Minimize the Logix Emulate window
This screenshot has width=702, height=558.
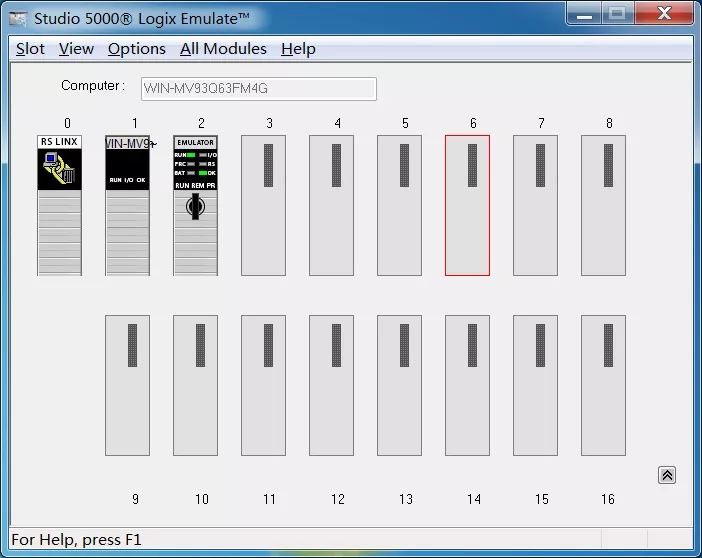[x=584, y=13]
